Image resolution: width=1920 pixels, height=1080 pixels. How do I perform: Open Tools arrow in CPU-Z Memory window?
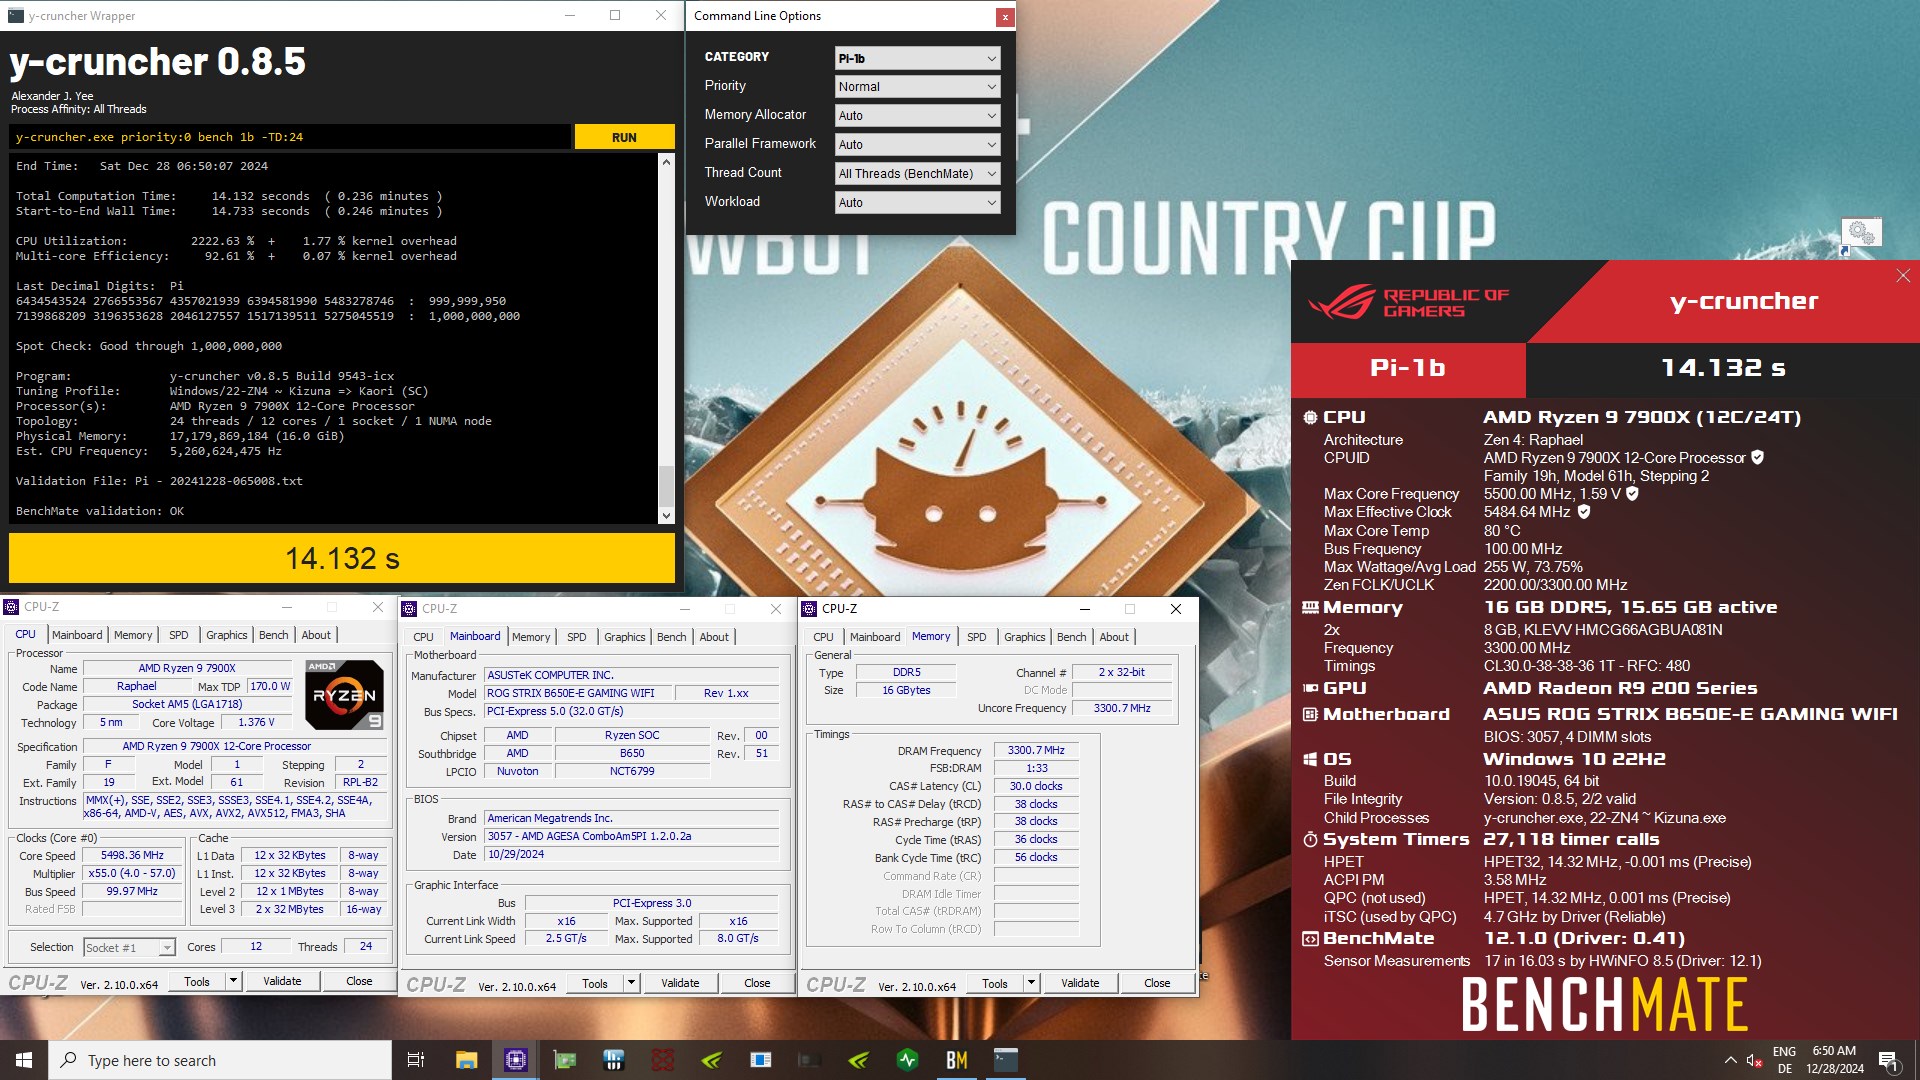point(1031,983)
